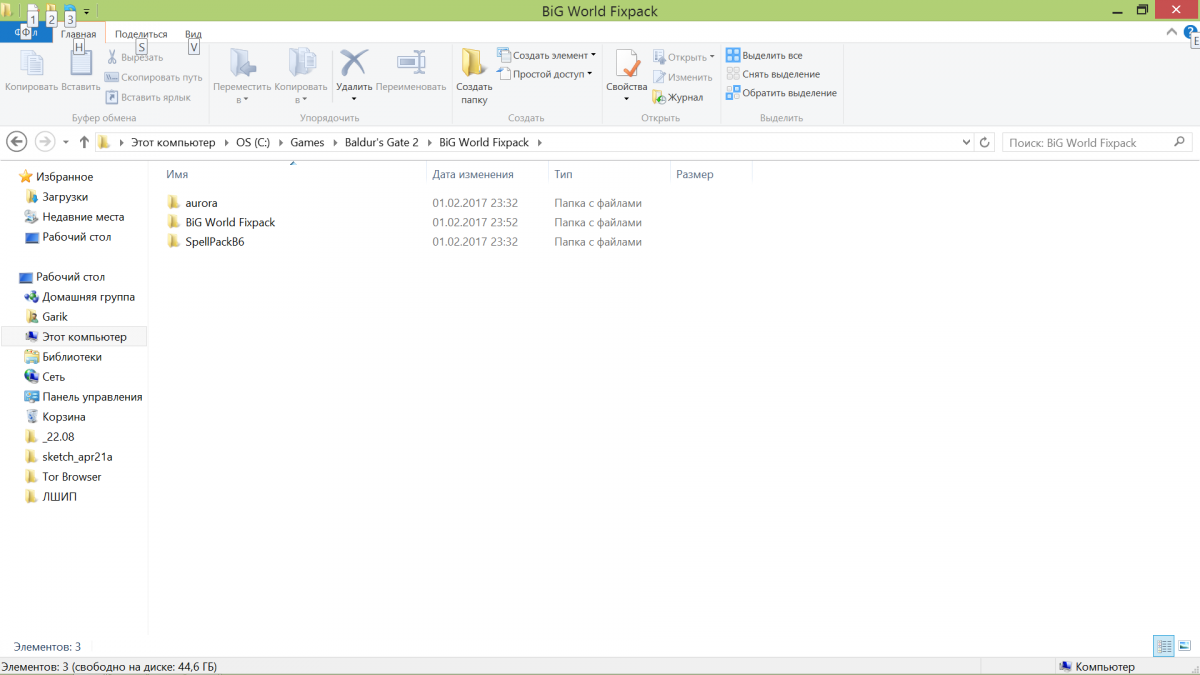
Task: Open the _22.08 folder in sidebar
Action: [x=58, y=437]
